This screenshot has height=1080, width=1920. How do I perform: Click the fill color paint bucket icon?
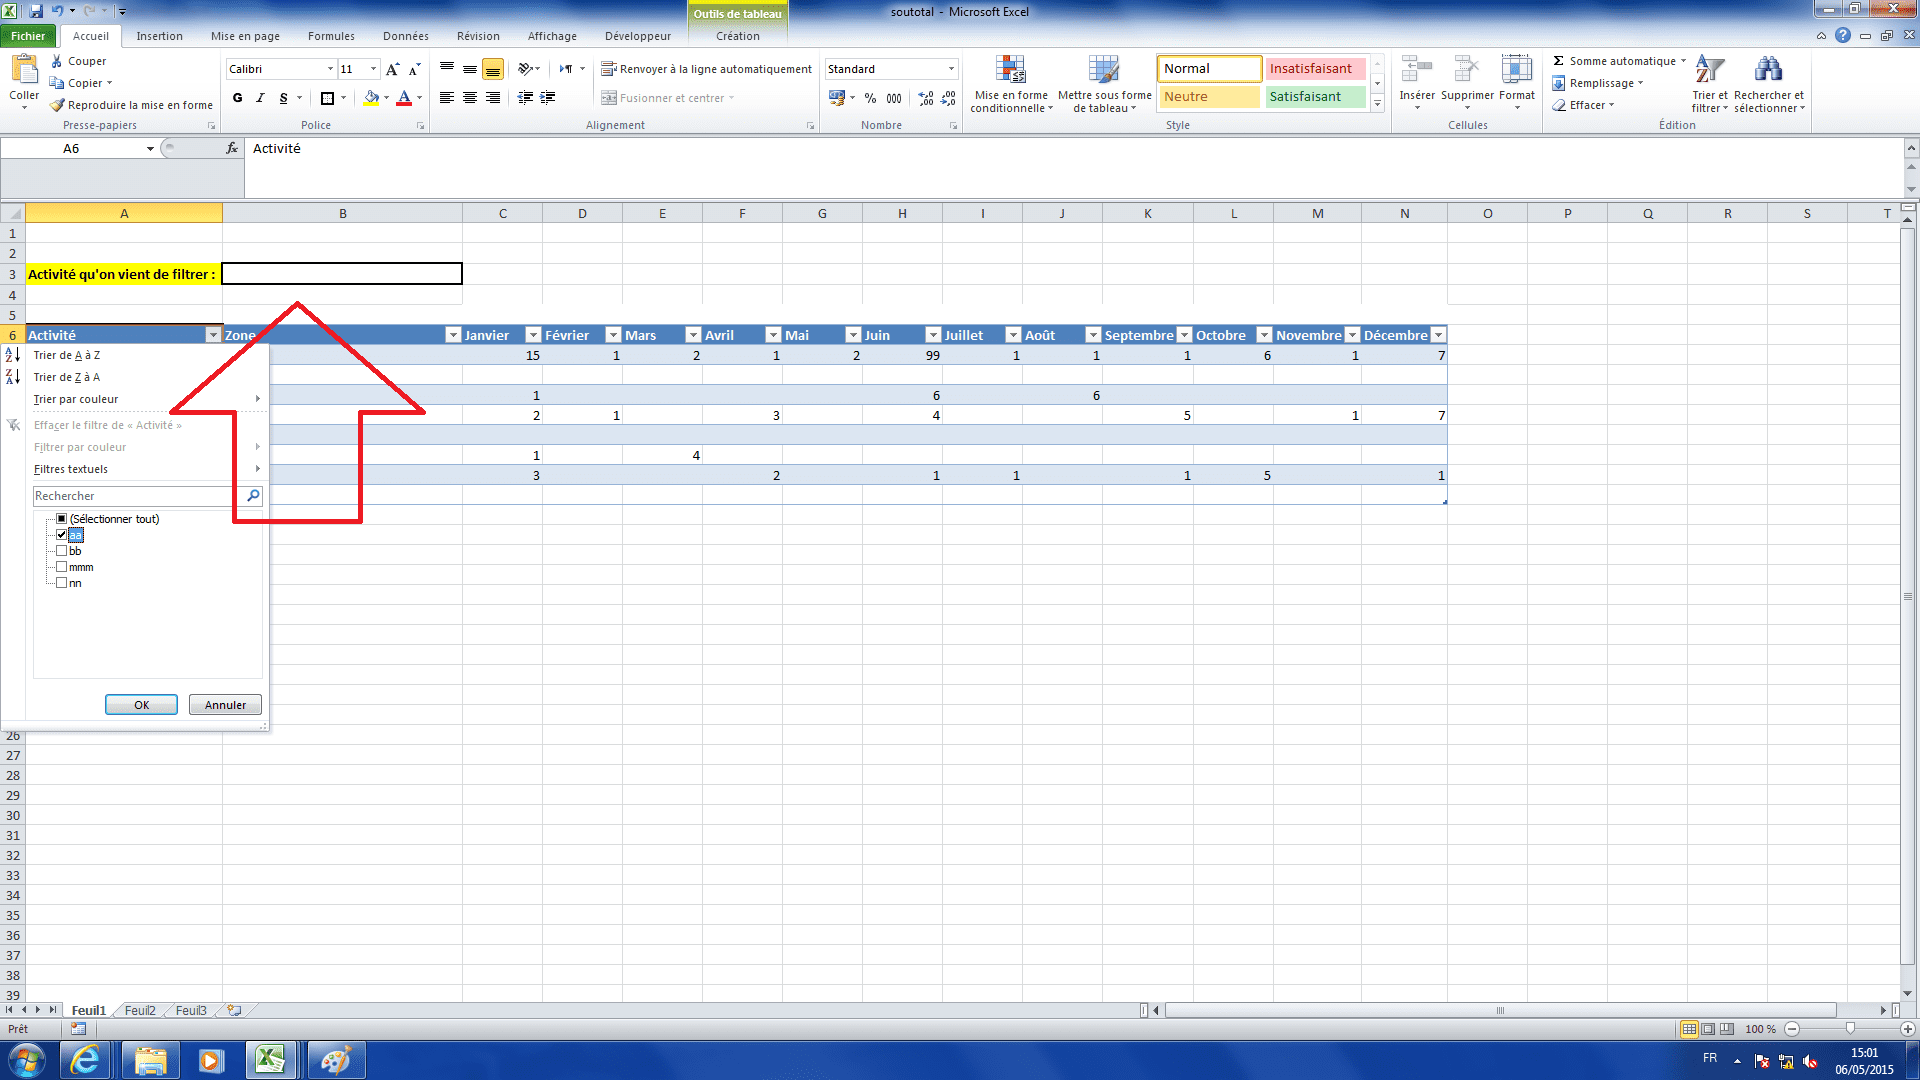(x=371, y=98)
